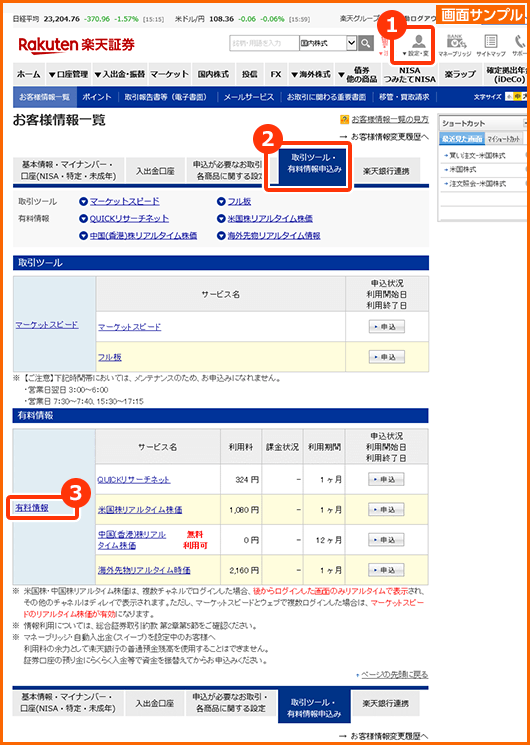Open 注文照会-米国株式 shortcut
Viewport: 530px width, 745px height.
coord(477,183)
